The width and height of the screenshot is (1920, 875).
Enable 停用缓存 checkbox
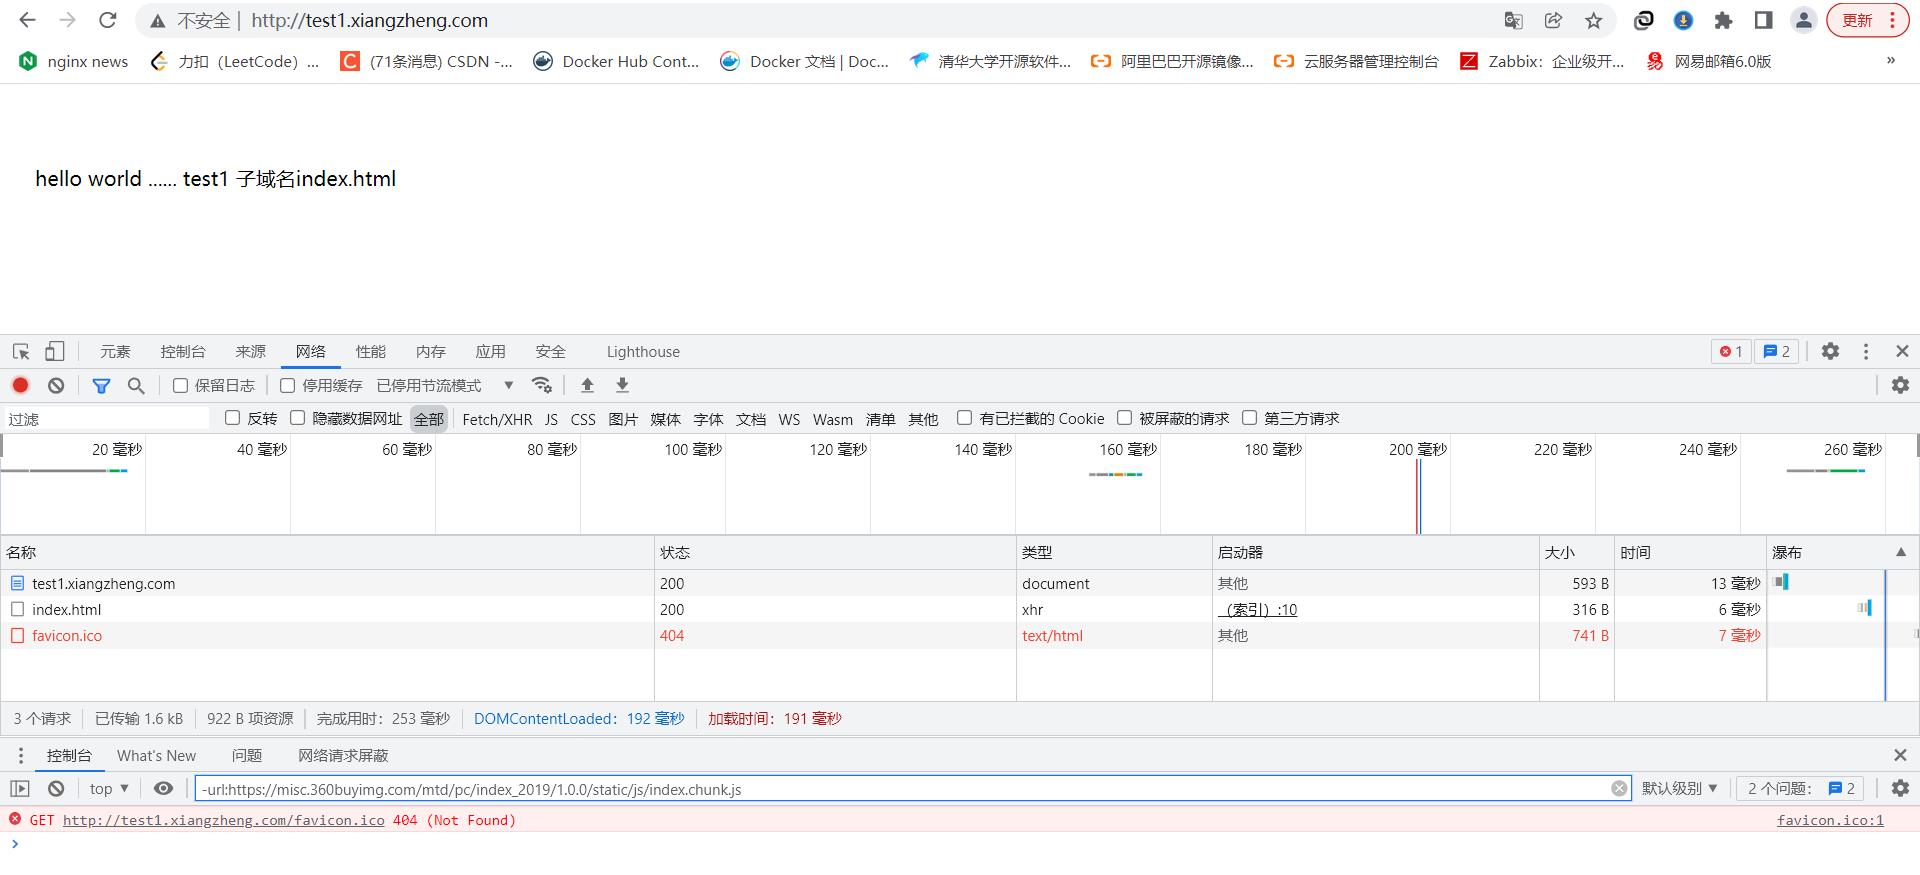click(x=288, y=385)
